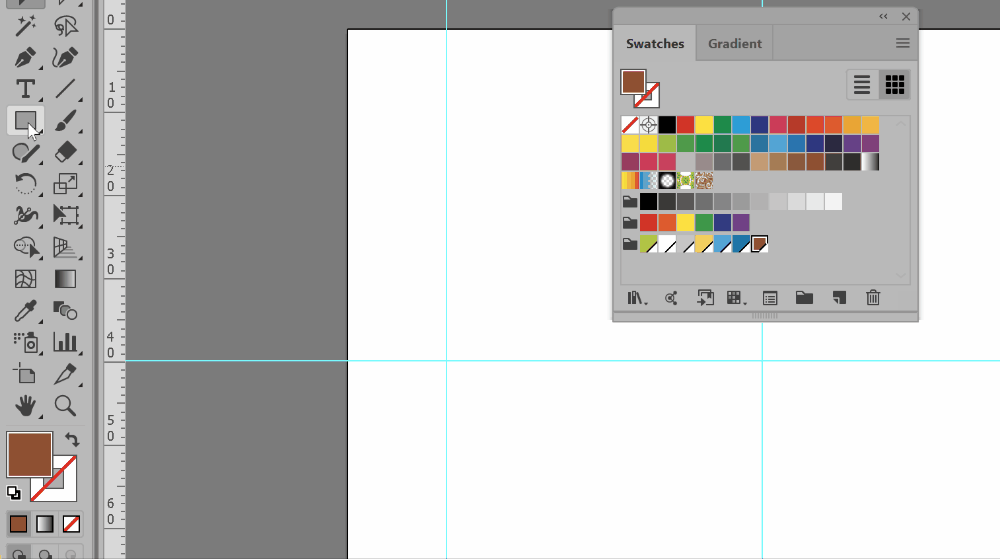This screenshot has width=1000, height=559.
Task: Set paint mode to Gradient
Action: tap(45, 524)
